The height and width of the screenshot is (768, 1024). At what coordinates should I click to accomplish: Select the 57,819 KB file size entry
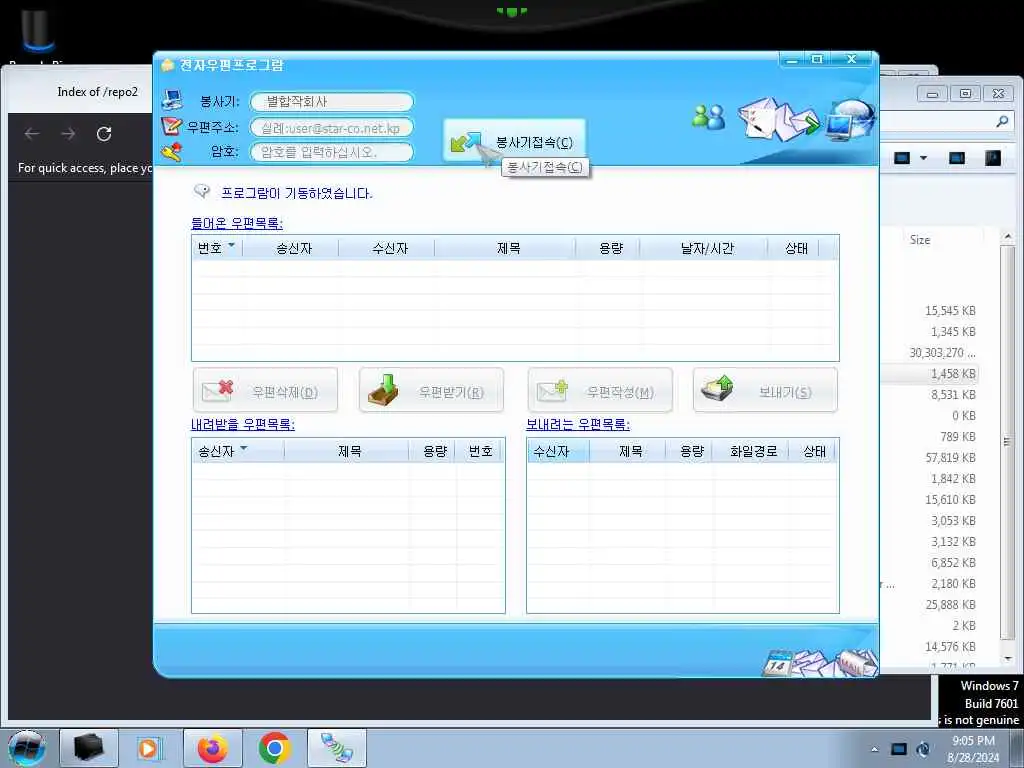point(950,458)
